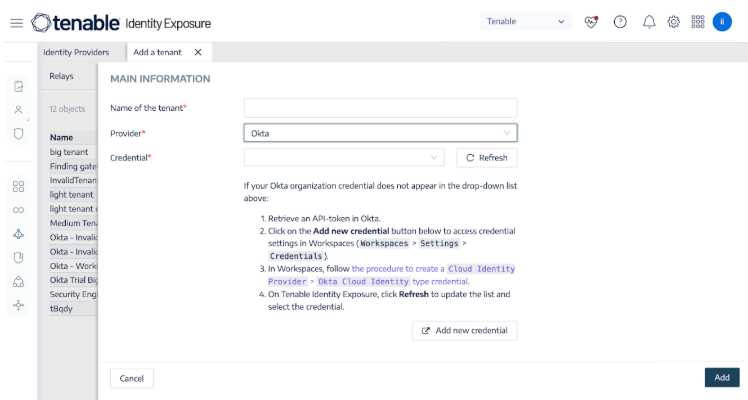Click the 12 objects count text
The image size is (748, 400).
pyautogui.click(x=67, y=109)
